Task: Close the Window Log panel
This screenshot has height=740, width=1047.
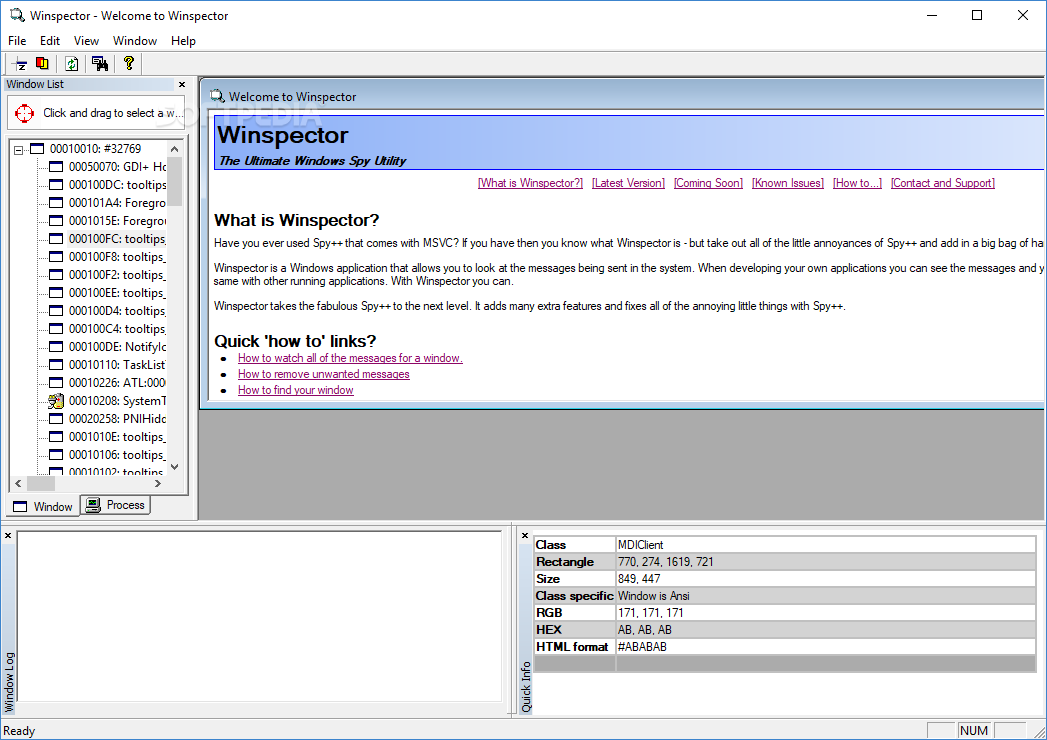Action: click(x=8, y=536)
